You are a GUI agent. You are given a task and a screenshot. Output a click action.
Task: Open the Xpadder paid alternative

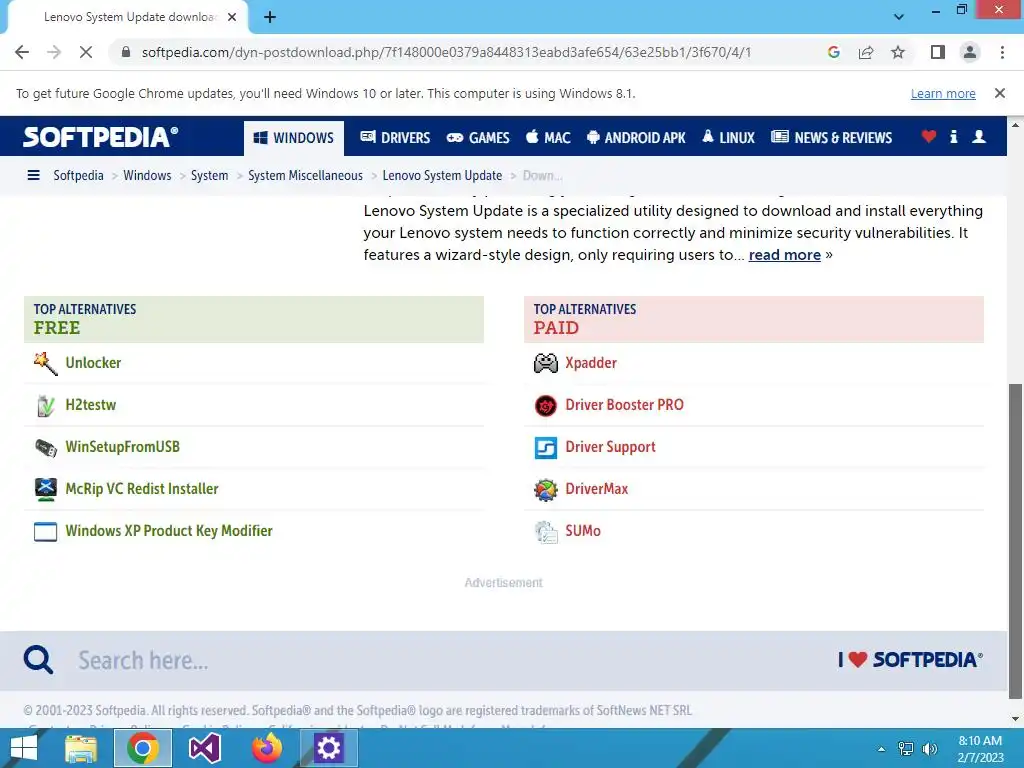[591, 362]
